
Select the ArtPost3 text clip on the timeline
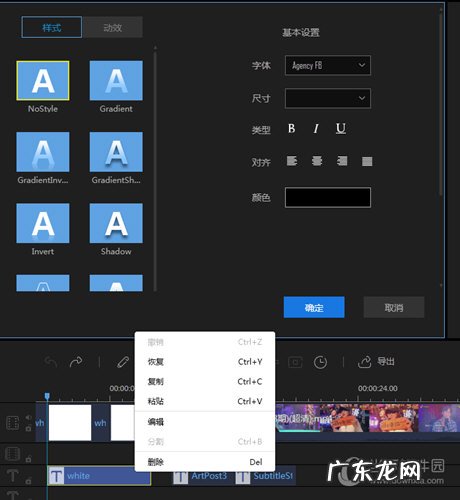click(203, 476)
